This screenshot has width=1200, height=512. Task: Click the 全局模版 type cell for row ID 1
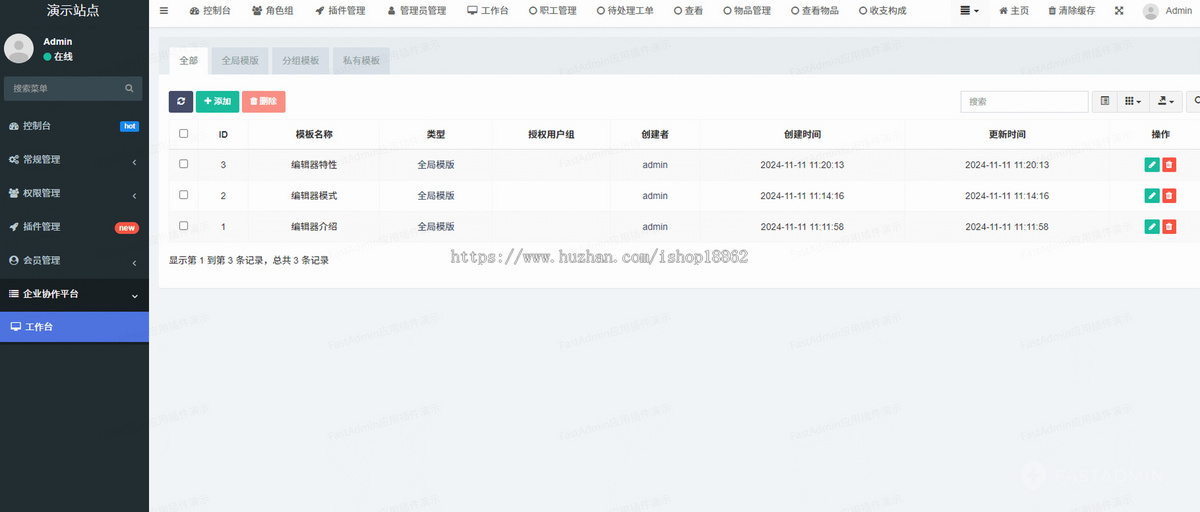(x=436, y=227)
